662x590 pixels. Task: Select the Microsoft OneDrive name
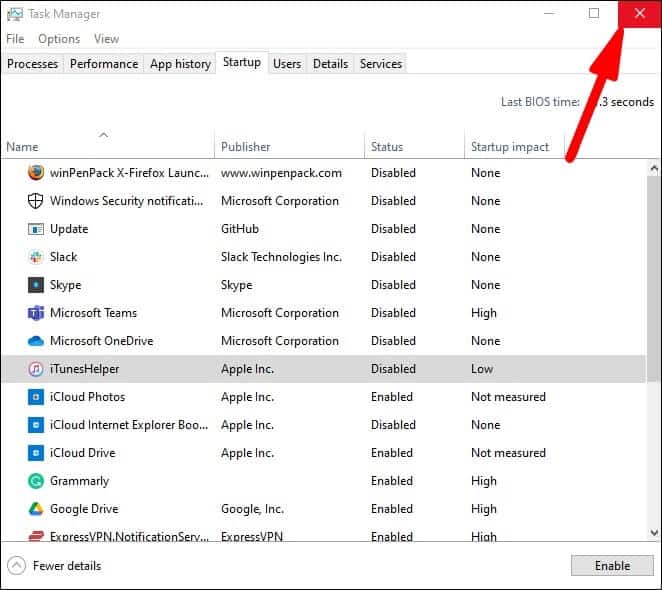click(102, 341)
